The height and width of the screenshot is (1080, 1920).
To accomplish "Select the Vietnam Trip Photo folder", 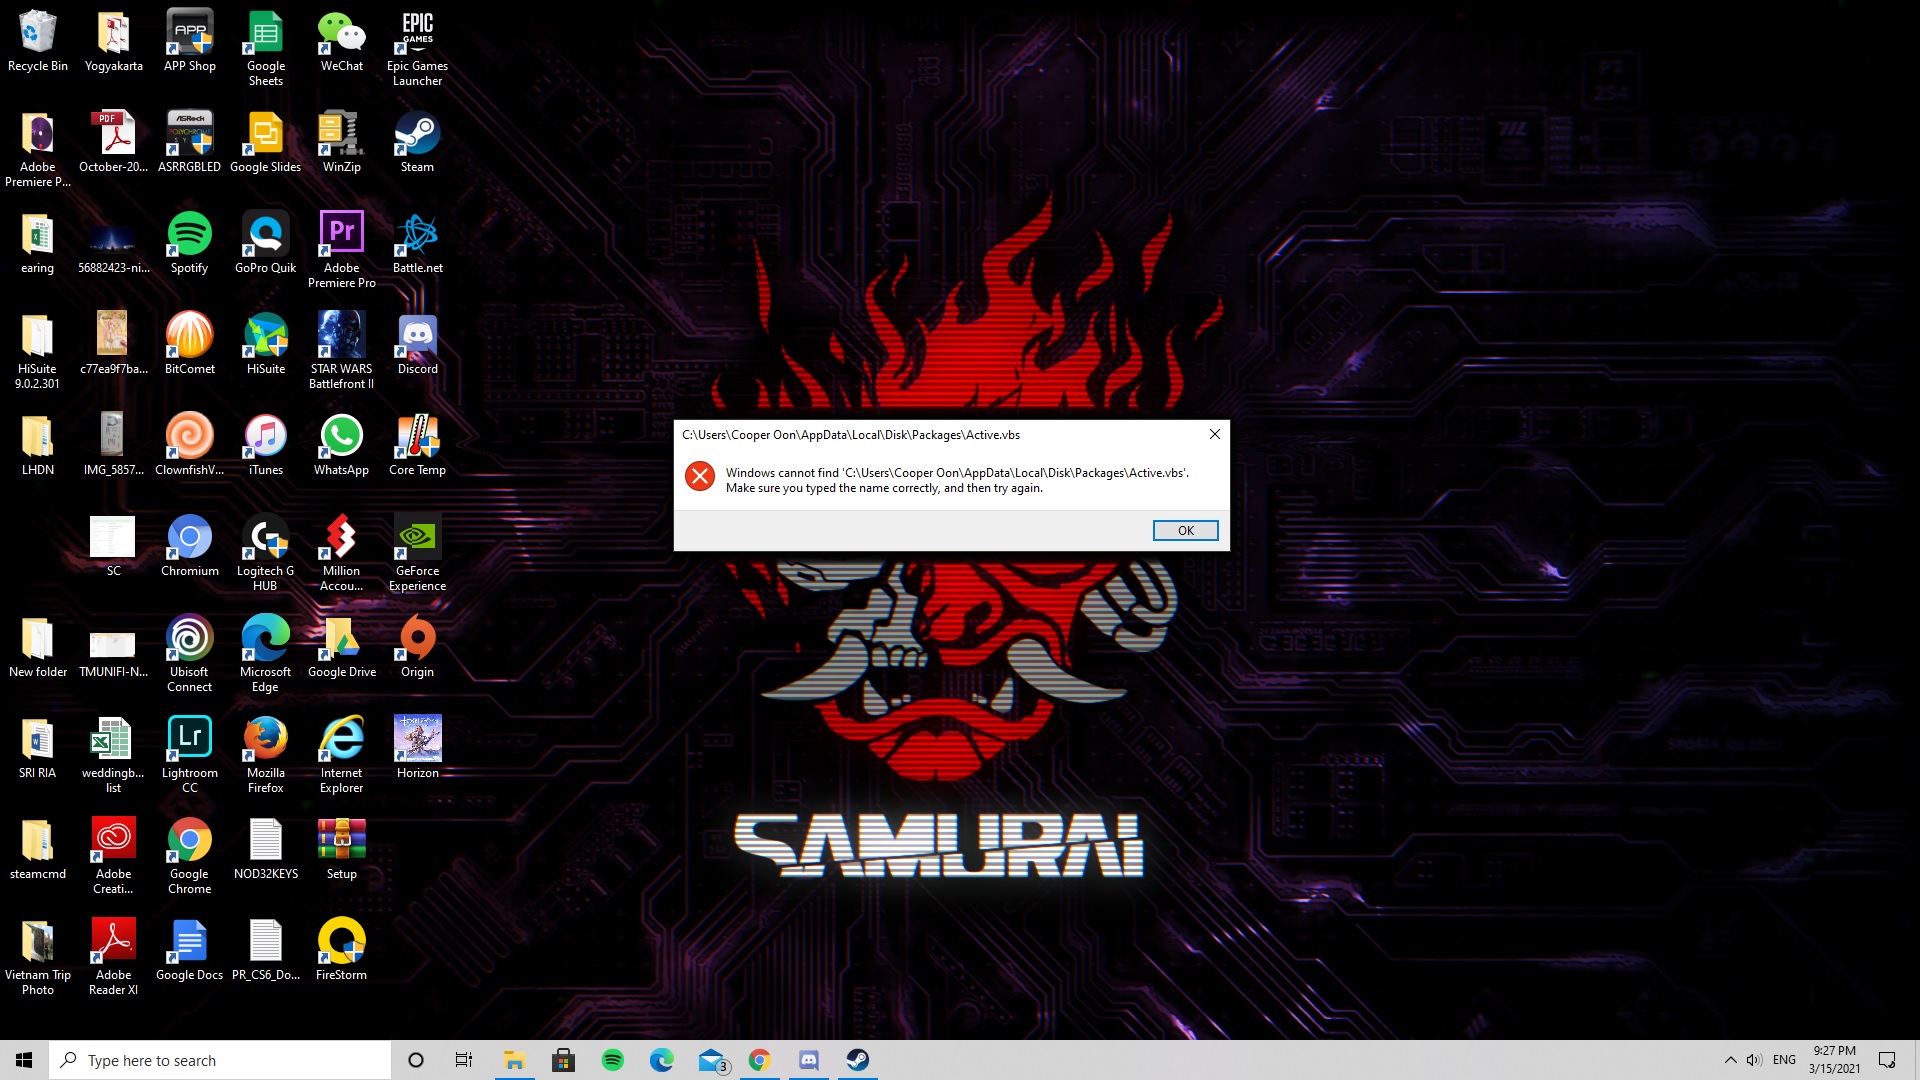I will (x=38, y=958).
